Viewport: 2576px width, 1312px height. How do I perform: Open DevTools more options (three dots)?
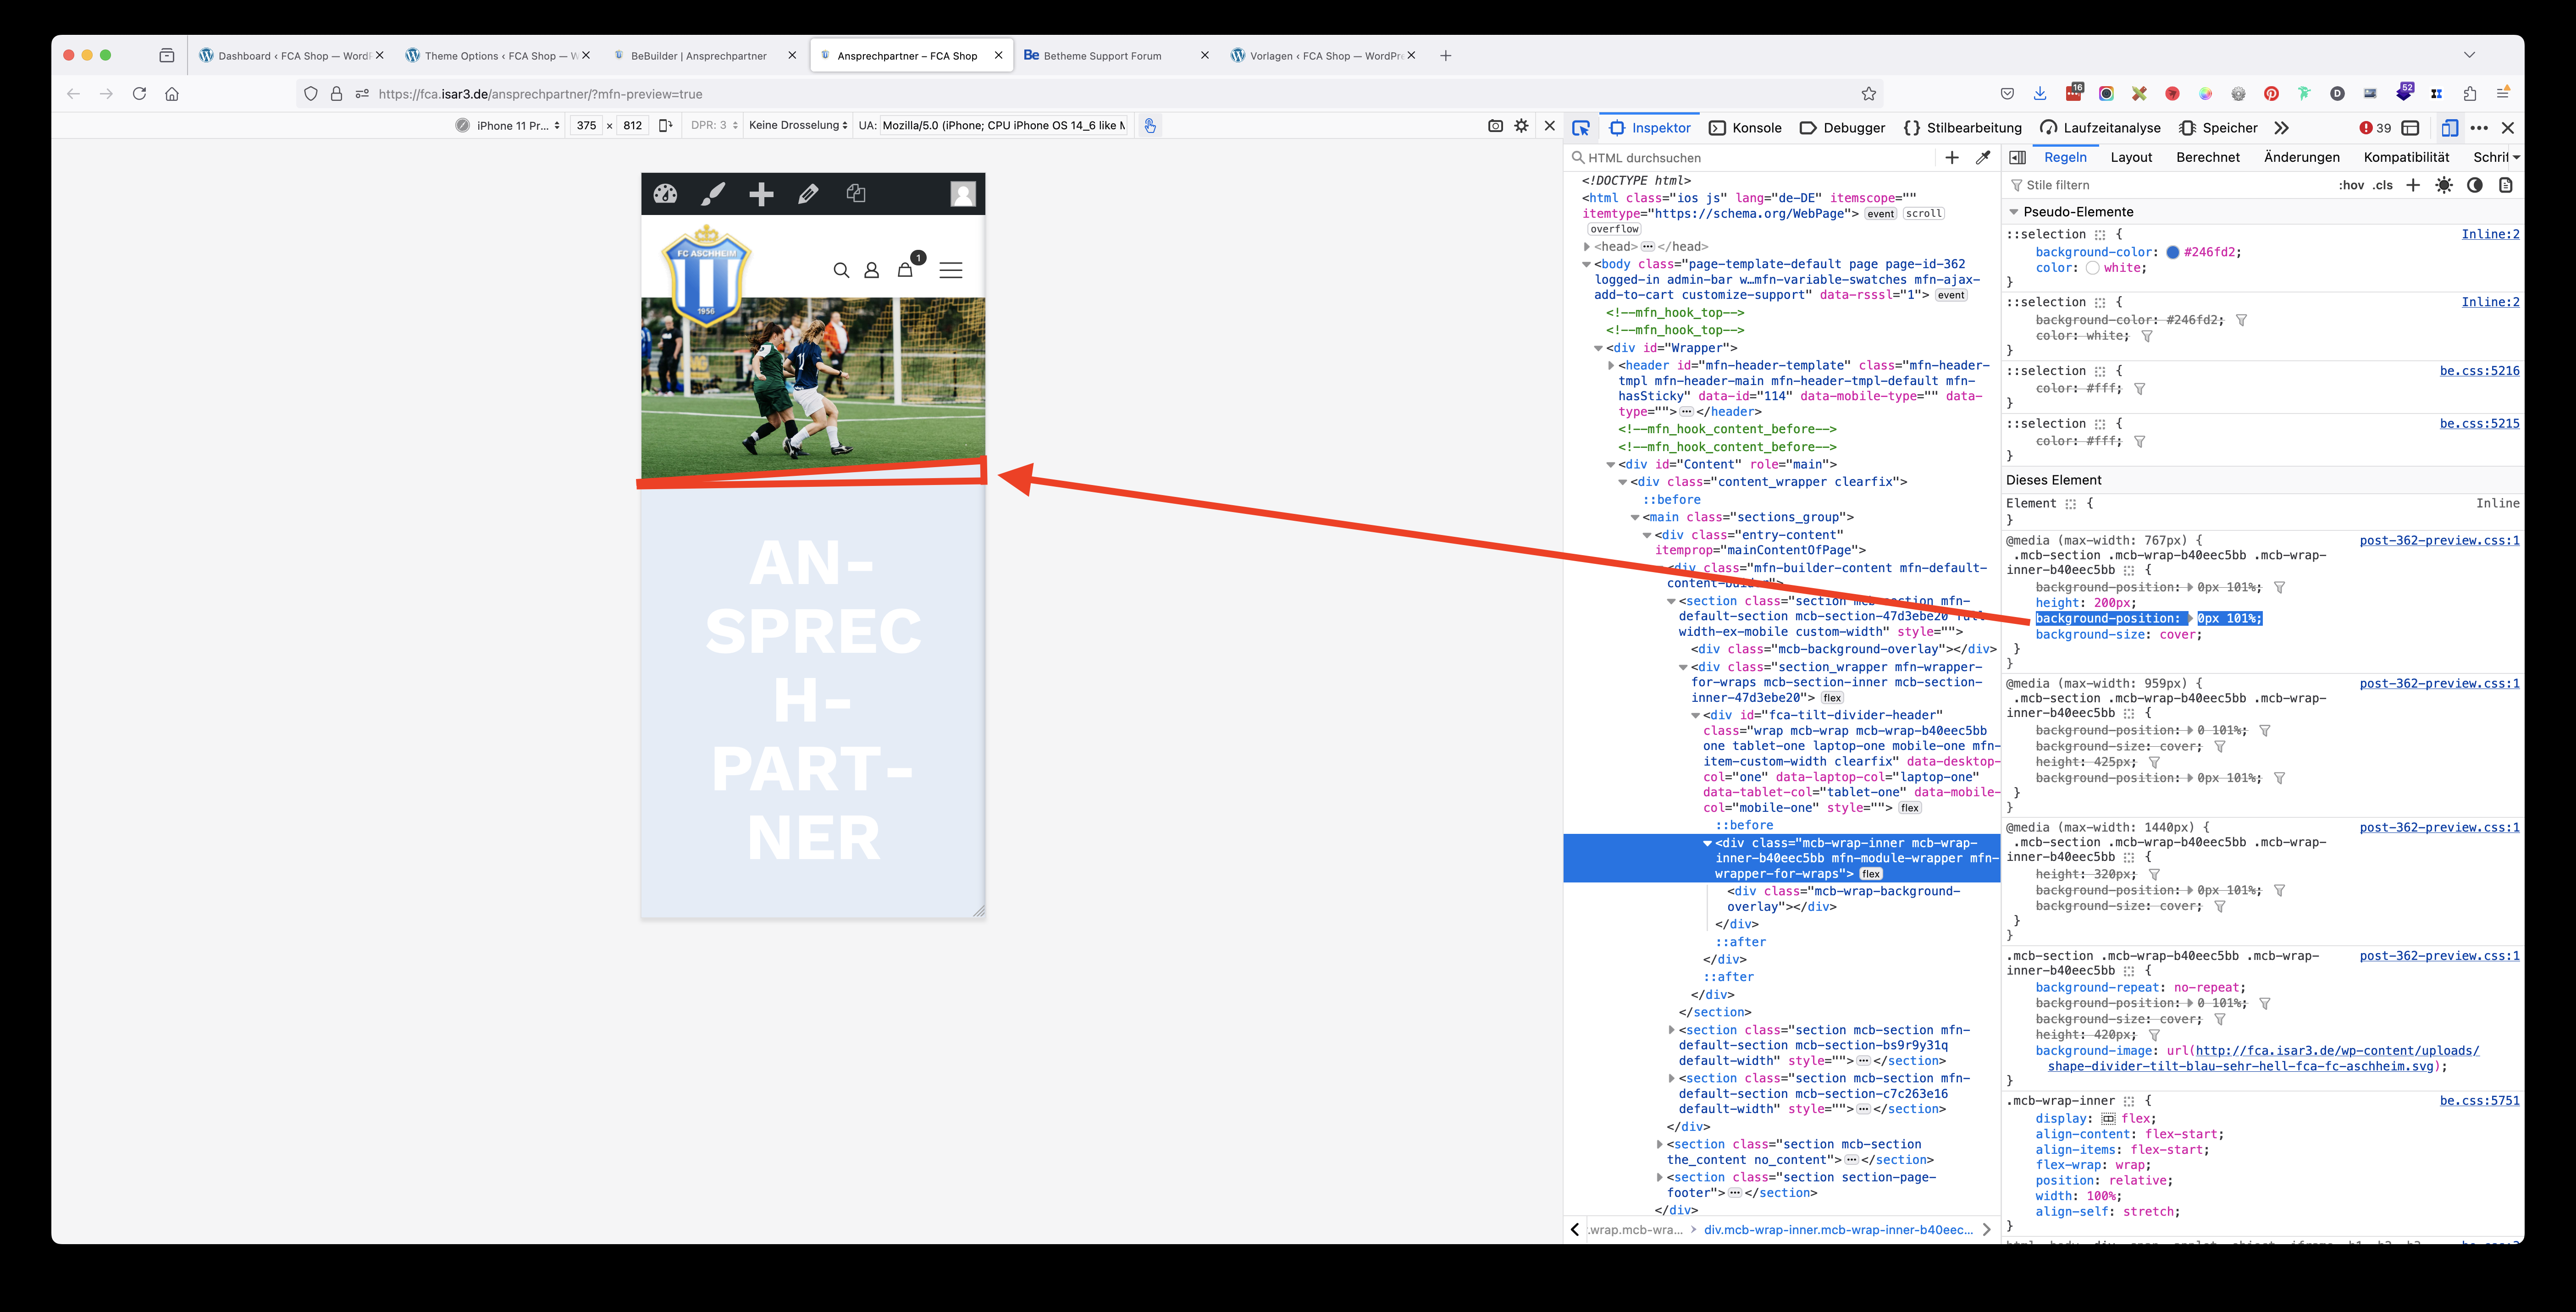[x=2479, y=128]
